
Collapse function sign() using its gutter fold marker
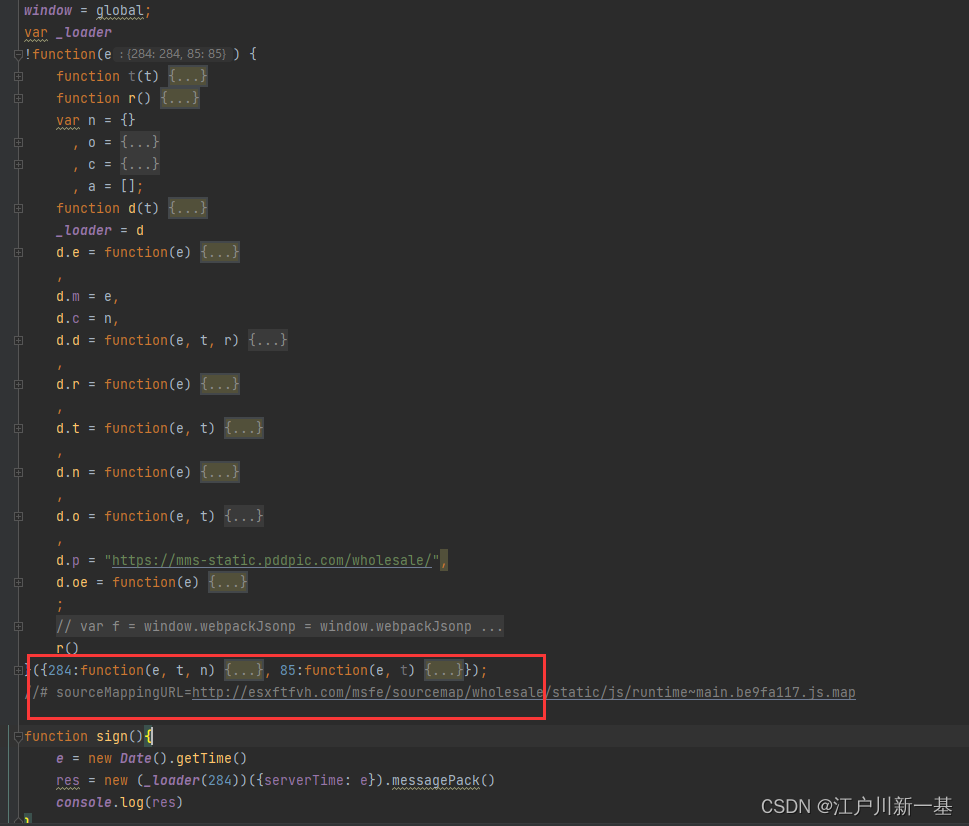point(18,736)
